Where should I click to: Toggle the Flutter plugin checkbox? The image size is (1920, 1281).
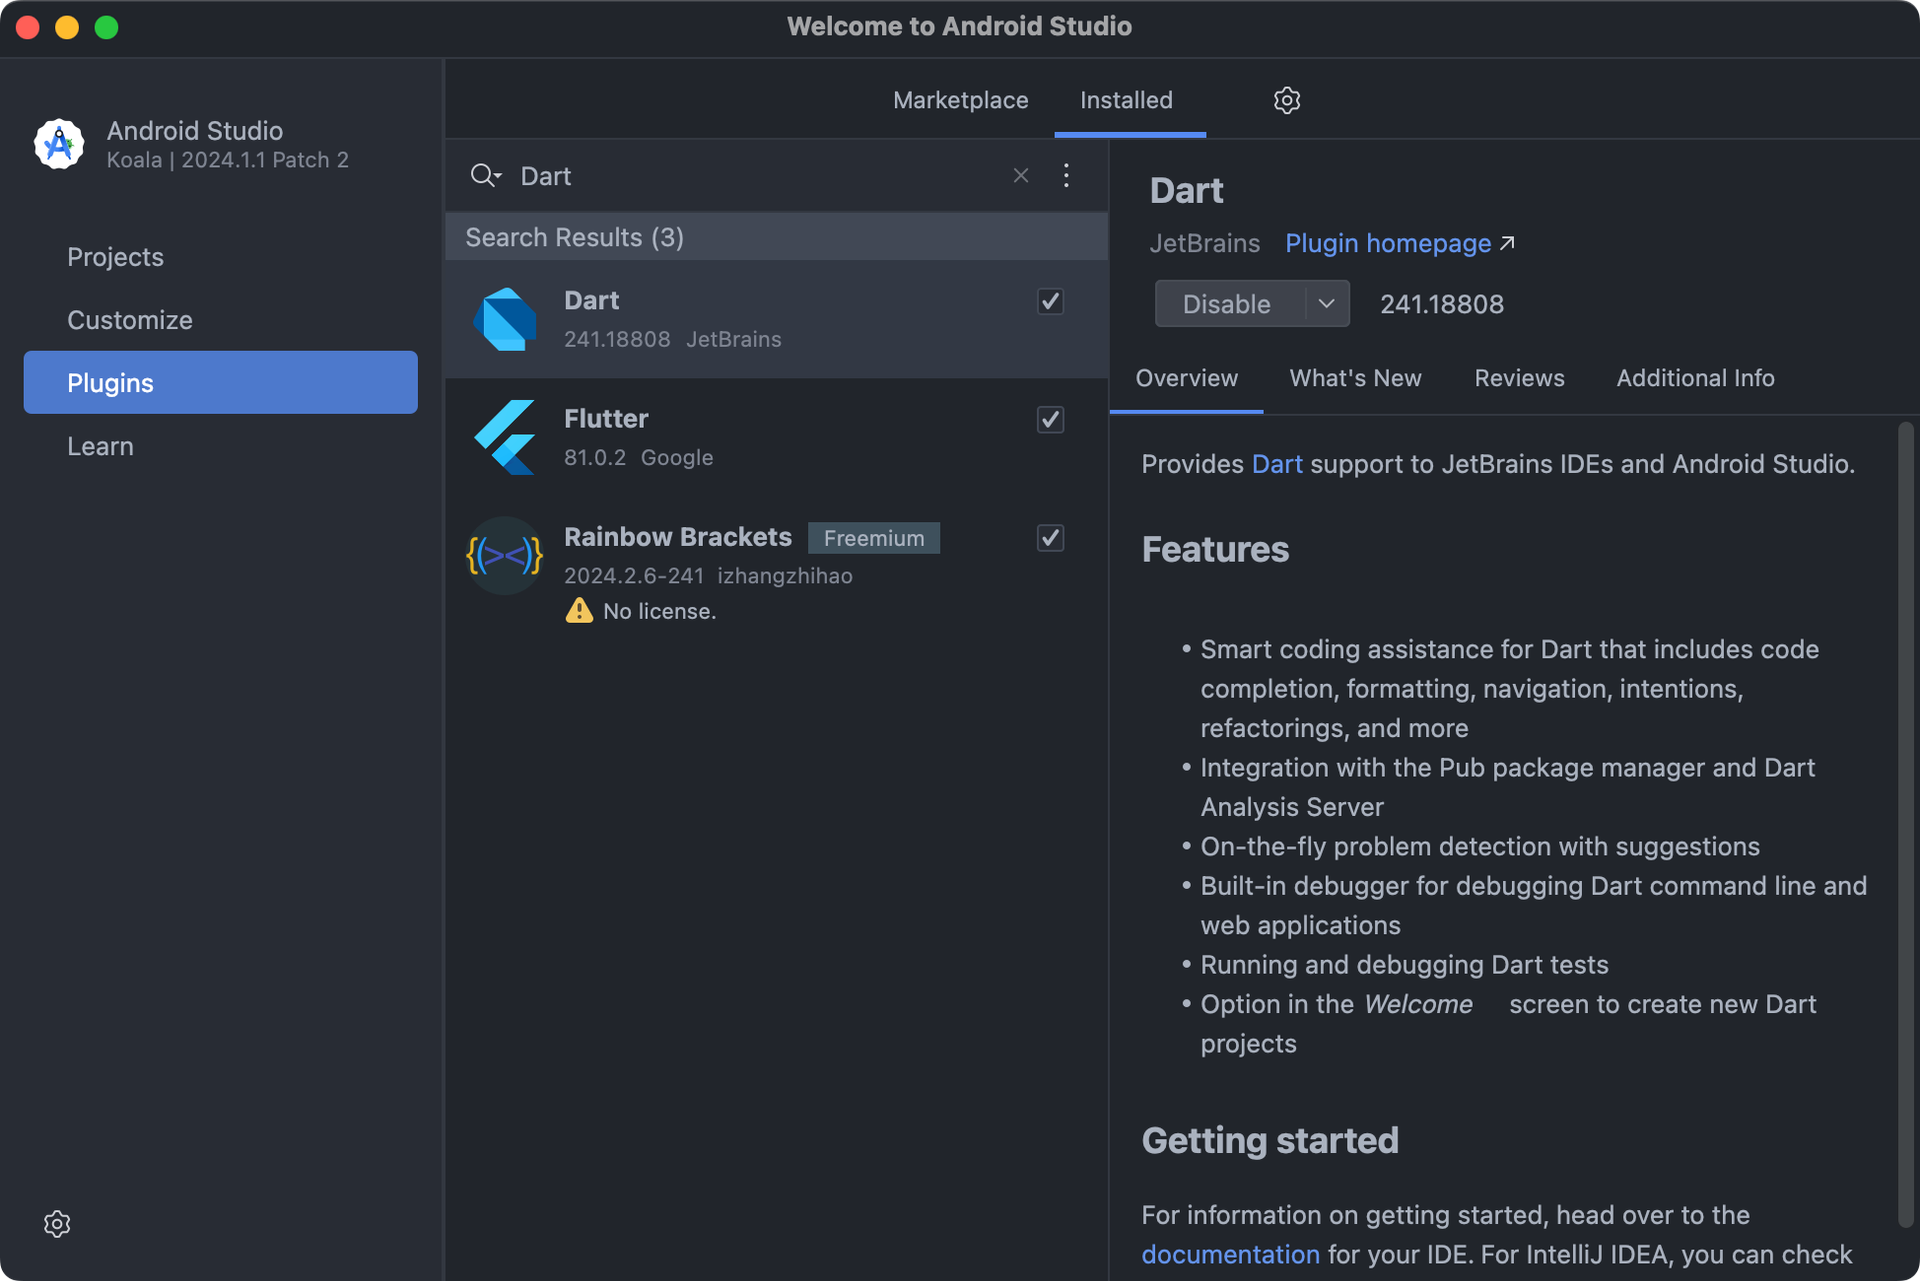point(1050,420)
